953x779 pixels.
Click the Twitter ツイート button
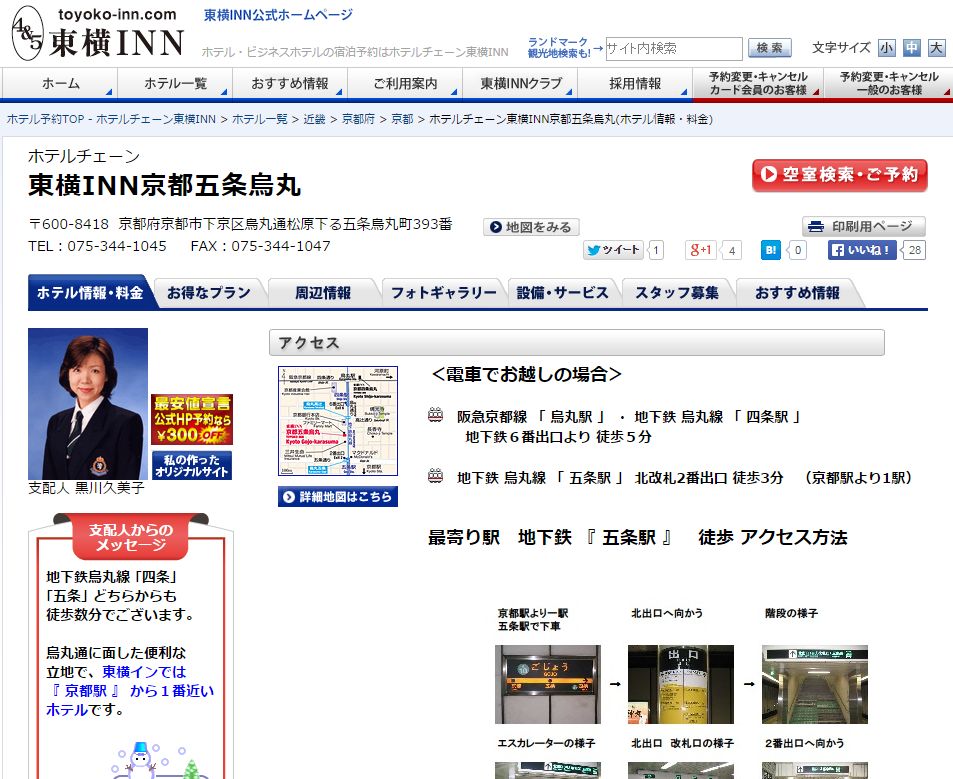(613, 250)
